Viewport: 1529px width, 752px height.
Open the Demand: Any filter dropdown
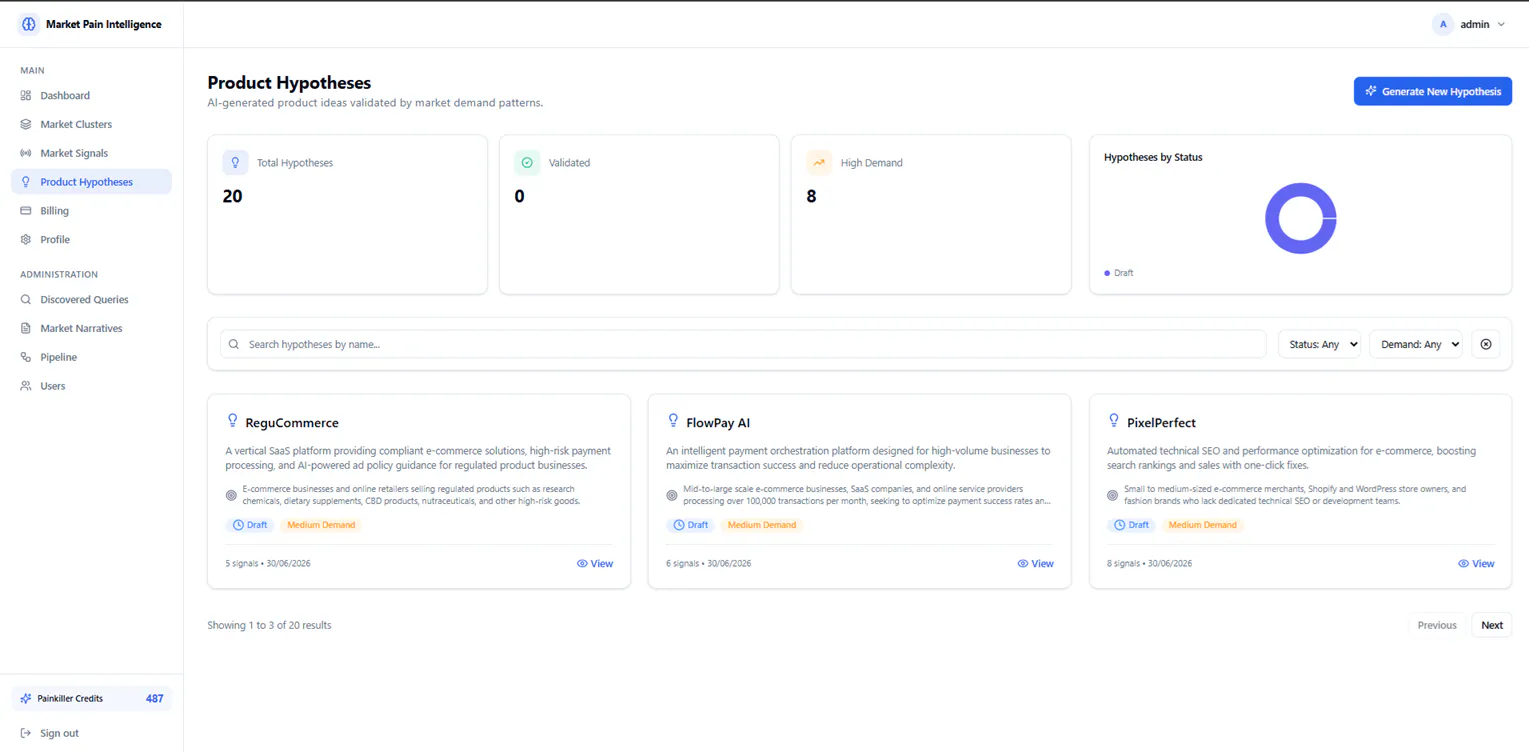pos(1415,344)
